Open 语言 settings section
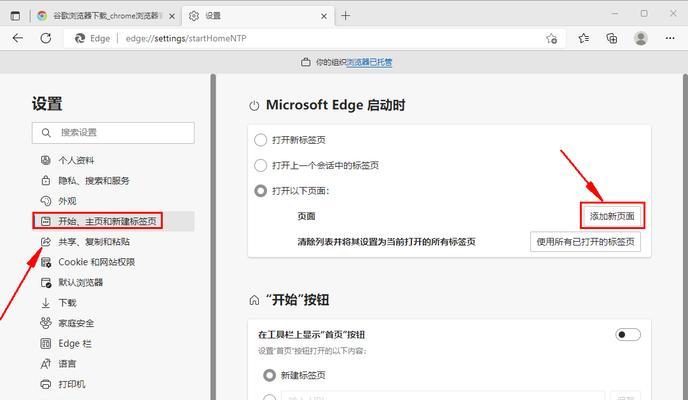The height and width of the screenshot is (400, 688). [x=113, y=364]
